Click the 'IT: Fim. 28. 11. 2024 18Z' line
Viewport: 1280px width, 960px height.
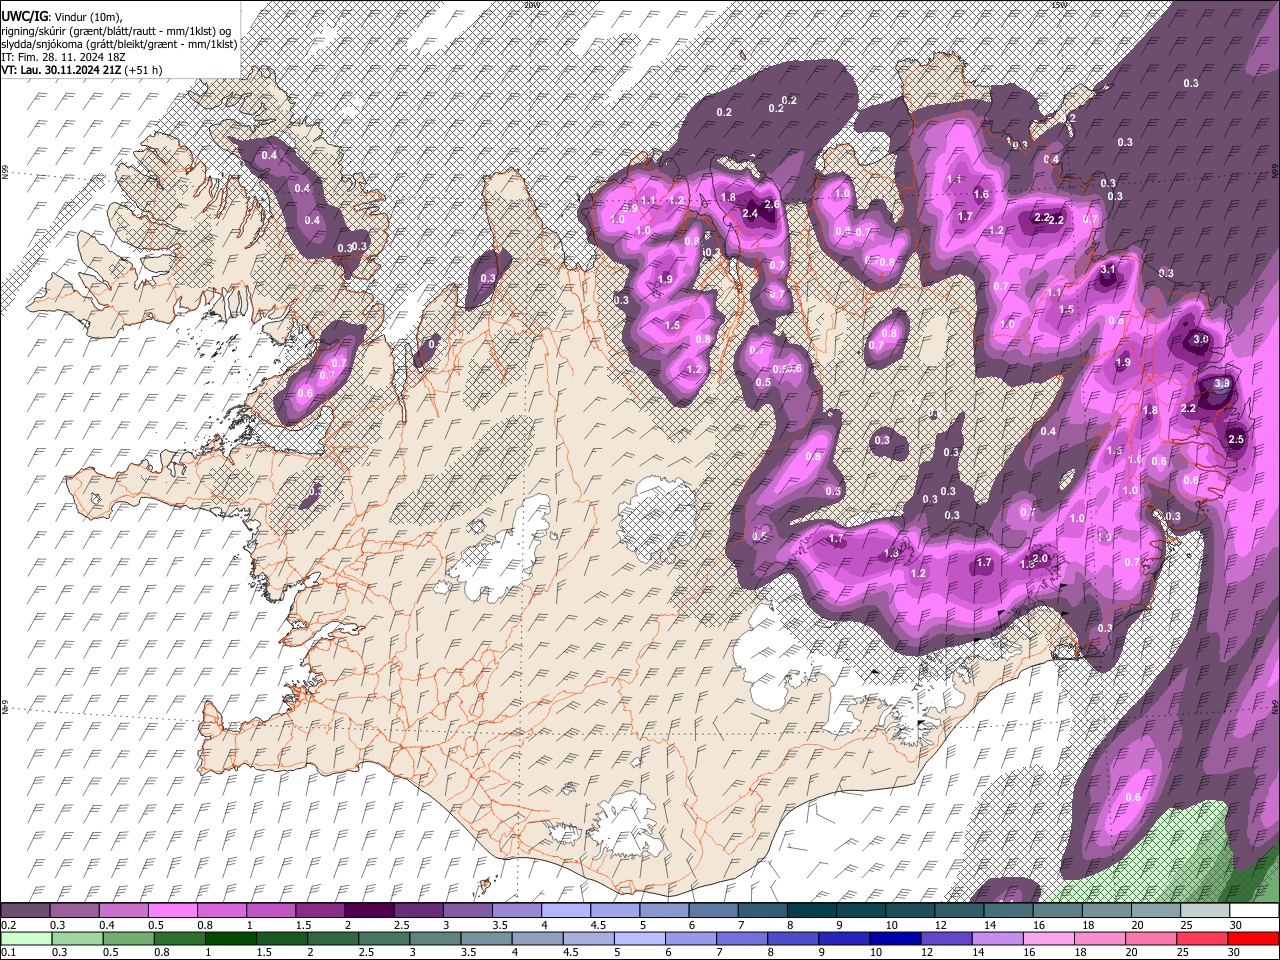click(63, 57)
